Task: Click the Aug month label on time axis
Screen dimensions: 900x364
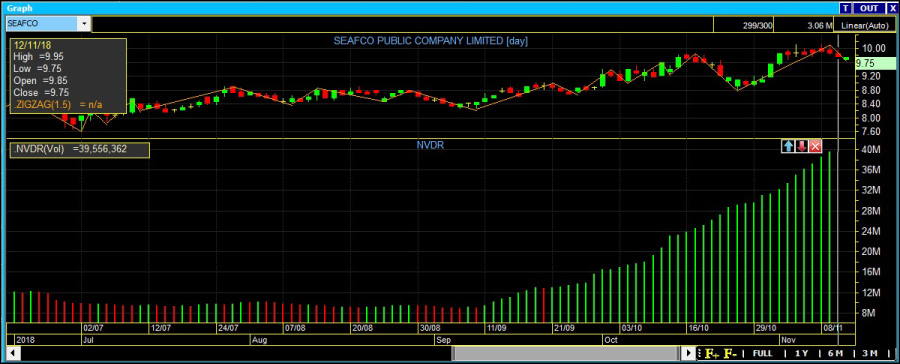Action: point(259,339)
